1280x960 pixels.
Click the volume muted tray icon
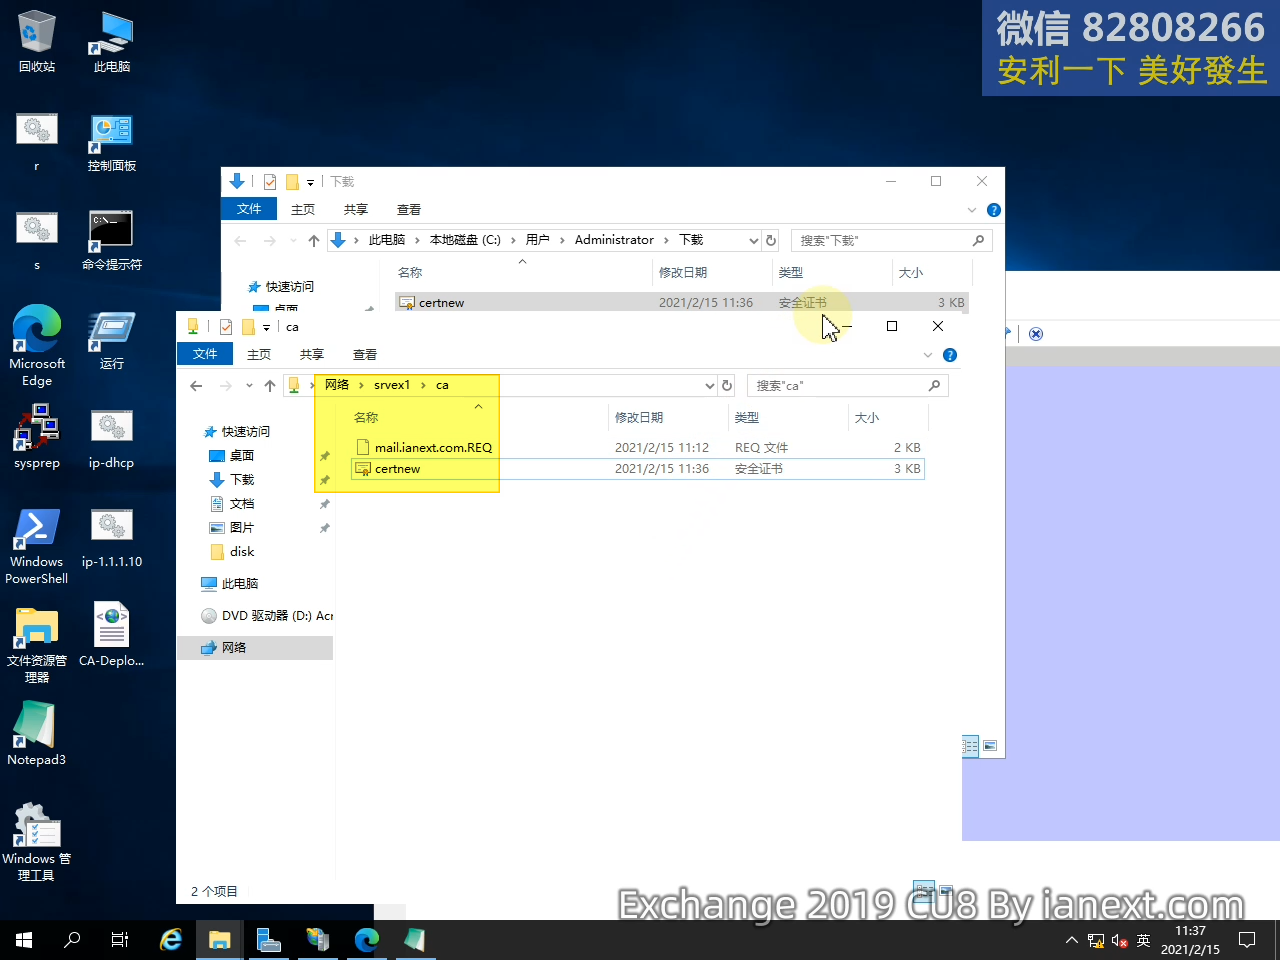pyautogui.click(x=1120, y=941)
